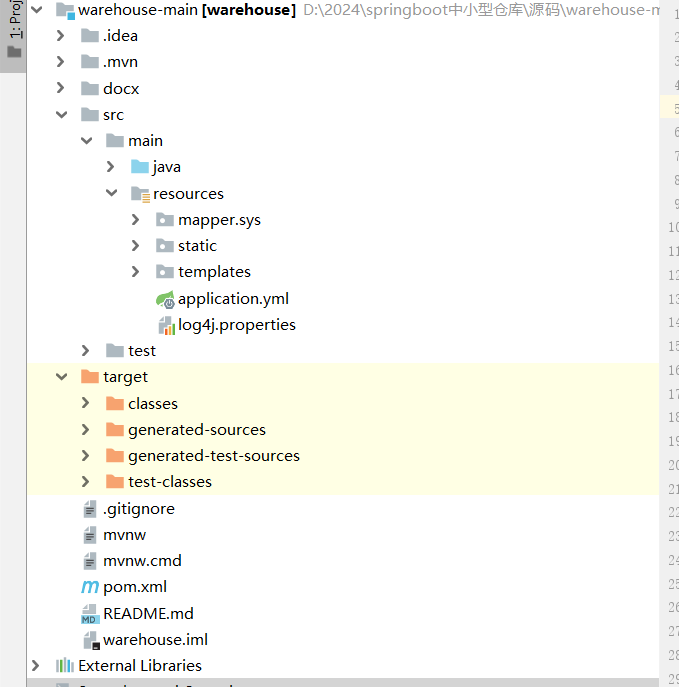Click the .gitignore file icon
Screen dimensions: 679x687
click(90, 509)
